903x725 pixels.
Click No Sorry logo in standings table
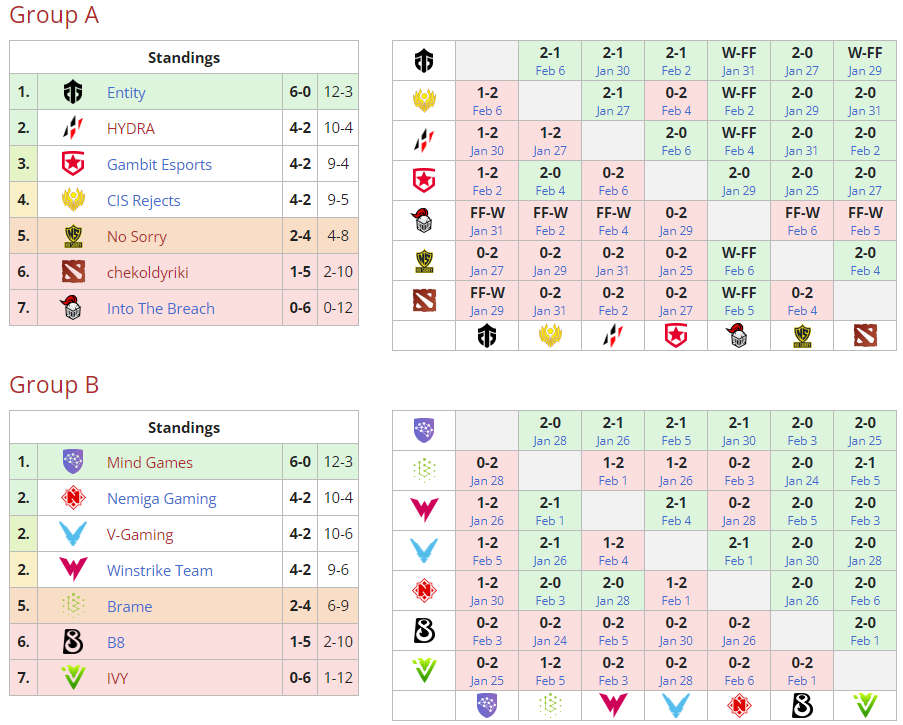point(73,237)
